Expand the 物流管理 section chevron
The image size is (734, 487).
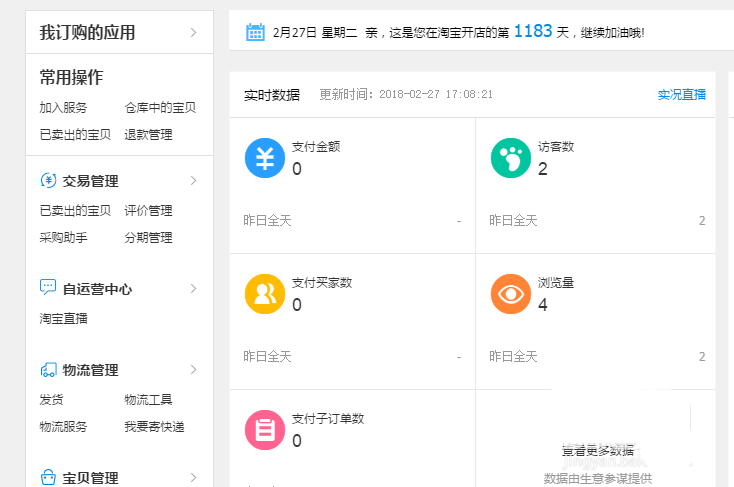point(193,370)
